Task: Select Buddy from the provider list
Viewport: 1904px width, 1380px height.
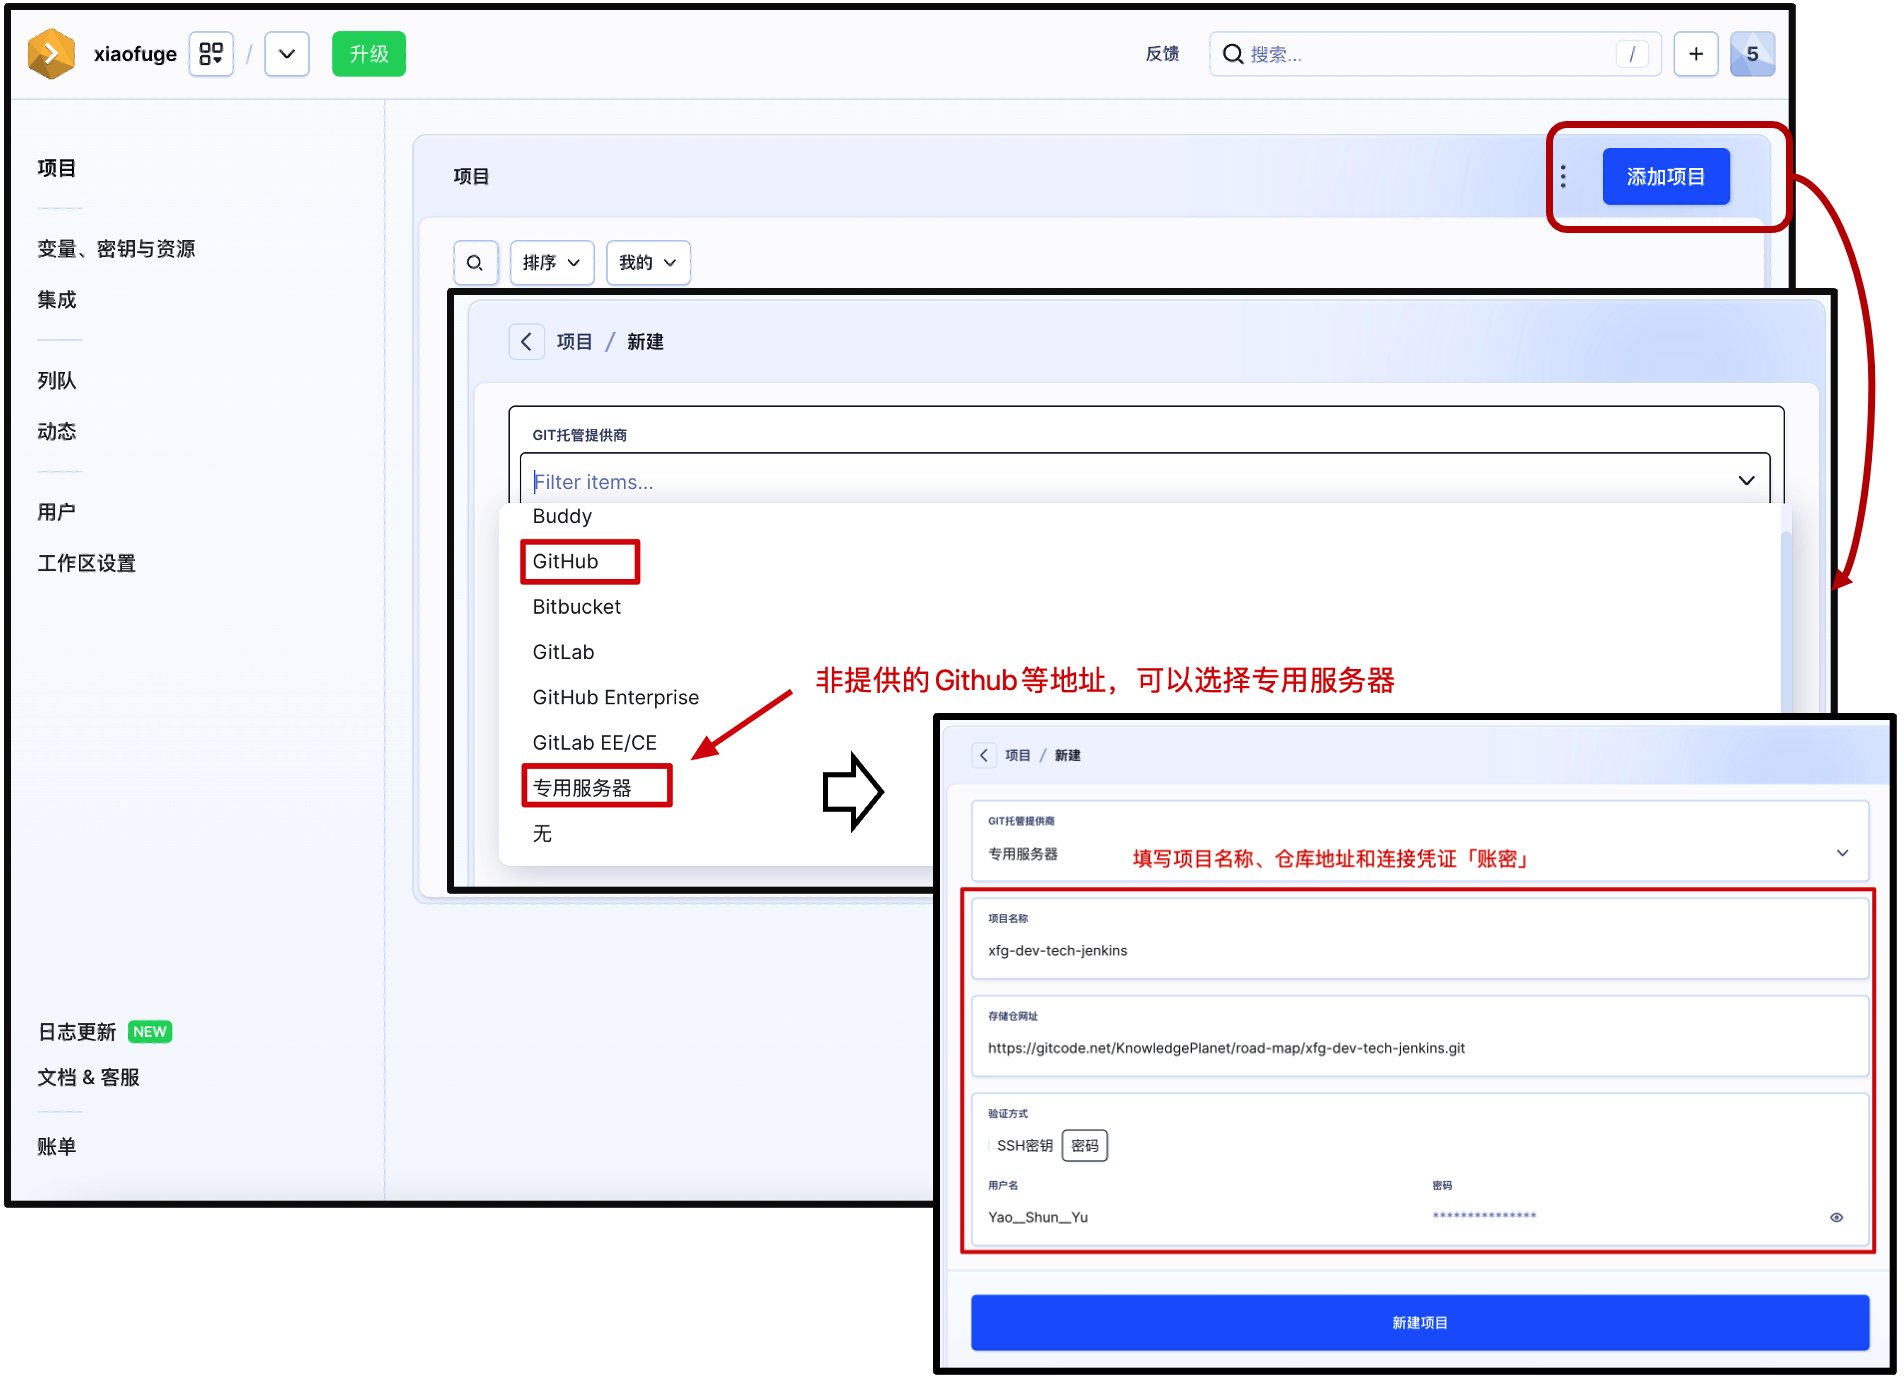Action: point(562,517)
